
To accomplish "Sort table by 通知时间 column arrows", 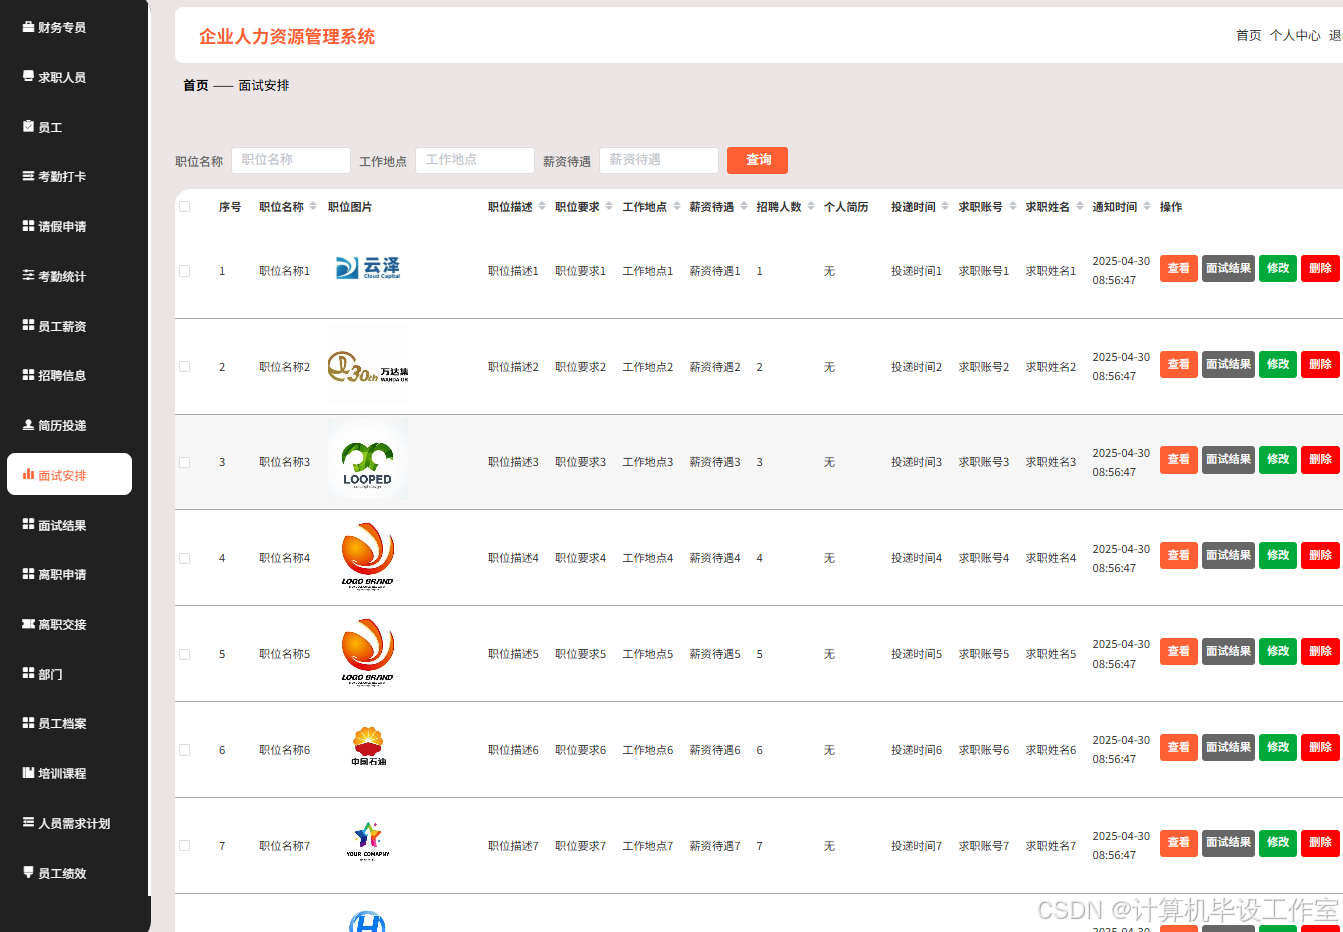I will point(1147,206).
